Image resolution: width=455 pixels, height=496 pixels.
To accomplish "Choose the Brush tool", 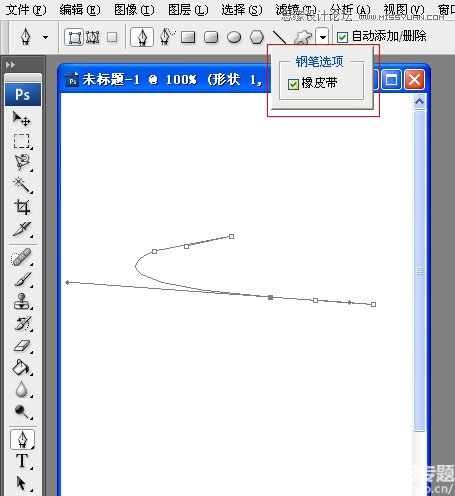I will click(22, 279).
